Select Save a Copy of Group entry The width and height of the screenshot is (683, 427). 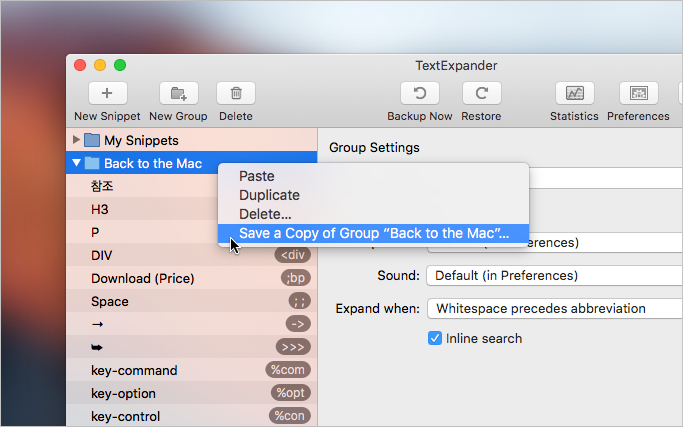(373, 234)
